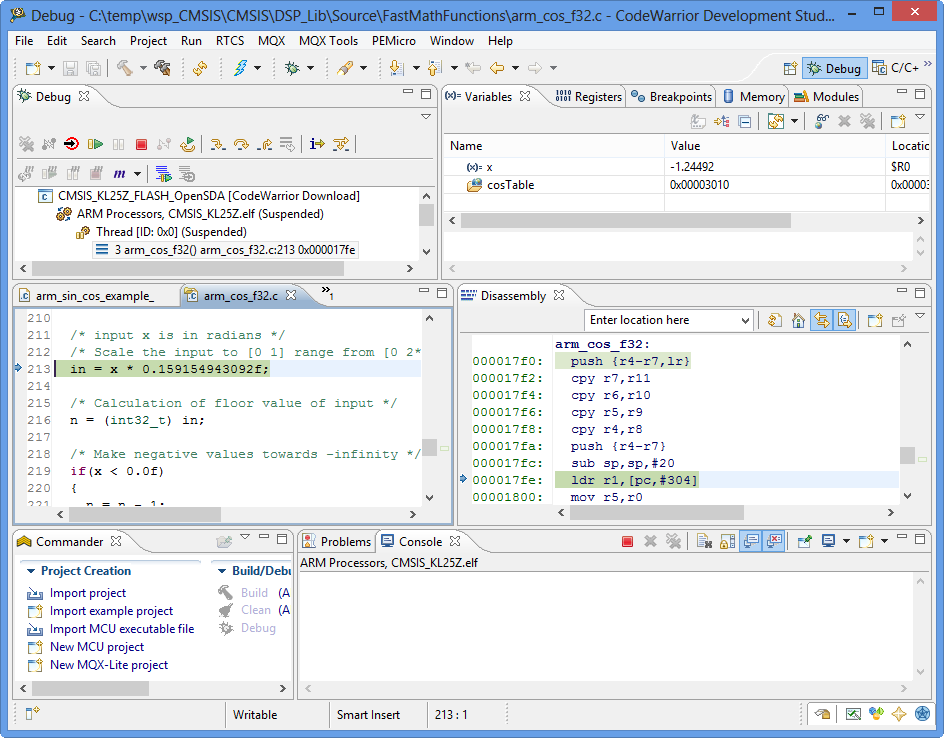Collapse the Project Creation section
Image resolution: width=944 pixels, height=738 pixels.
pos(30,571)
